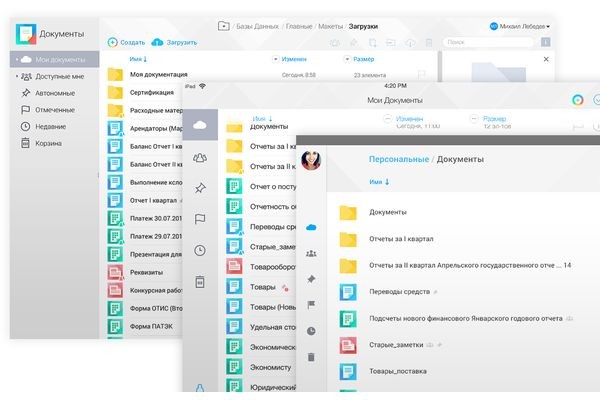Select the shared users icon in the front sidebar

point(311,253)
